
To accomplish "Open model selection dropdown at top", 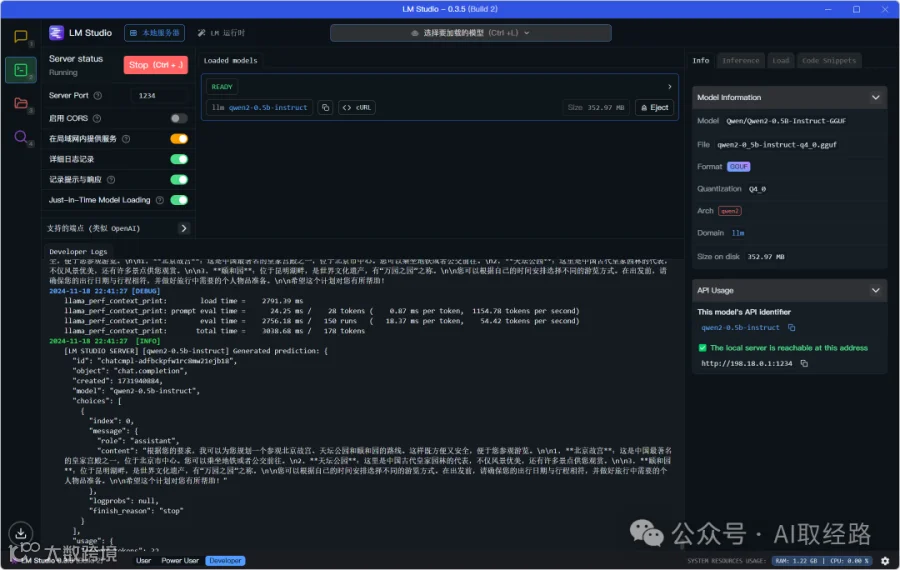I will (x=471, y=33).
